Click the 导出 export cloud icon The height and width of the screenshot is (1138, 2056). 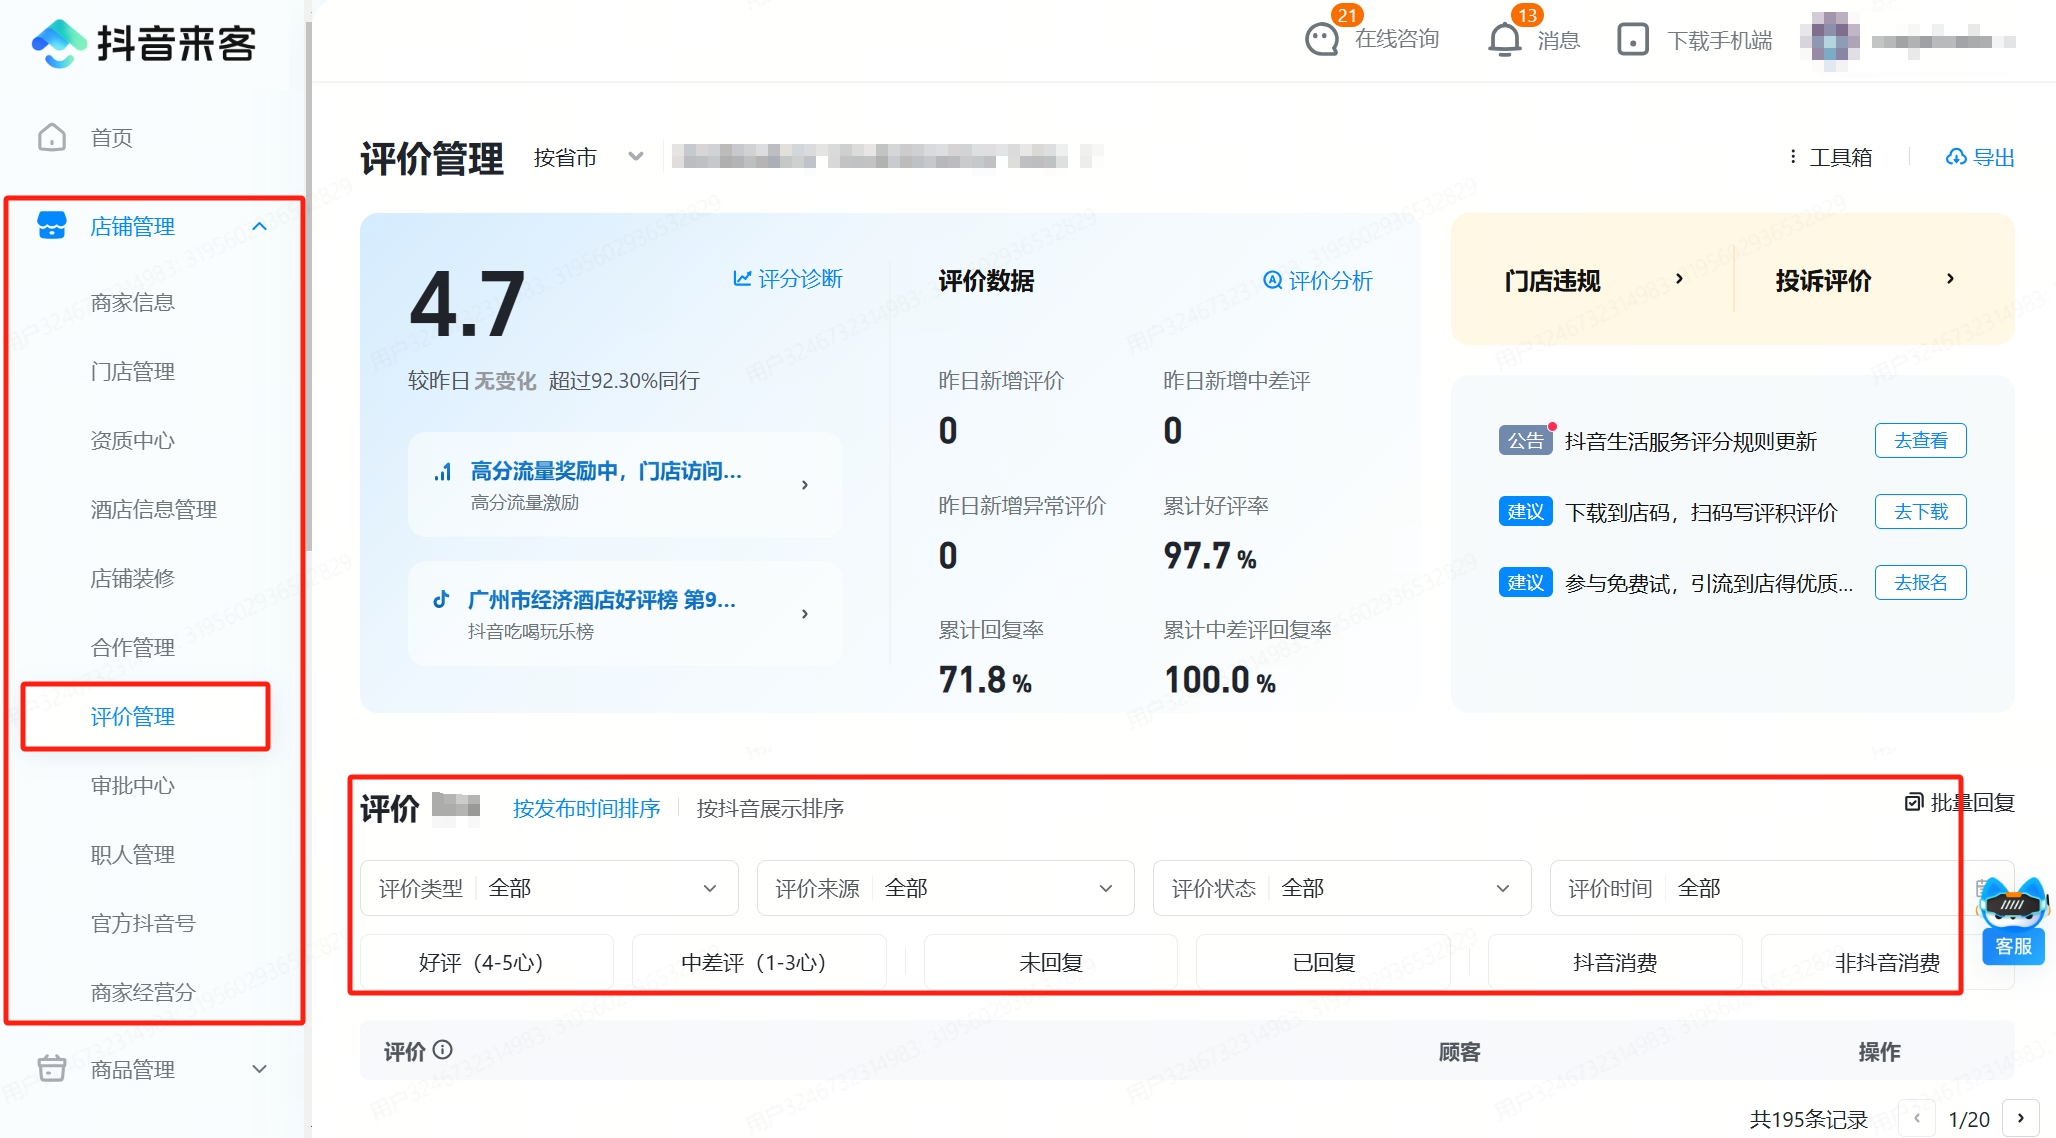point(1956,157)
